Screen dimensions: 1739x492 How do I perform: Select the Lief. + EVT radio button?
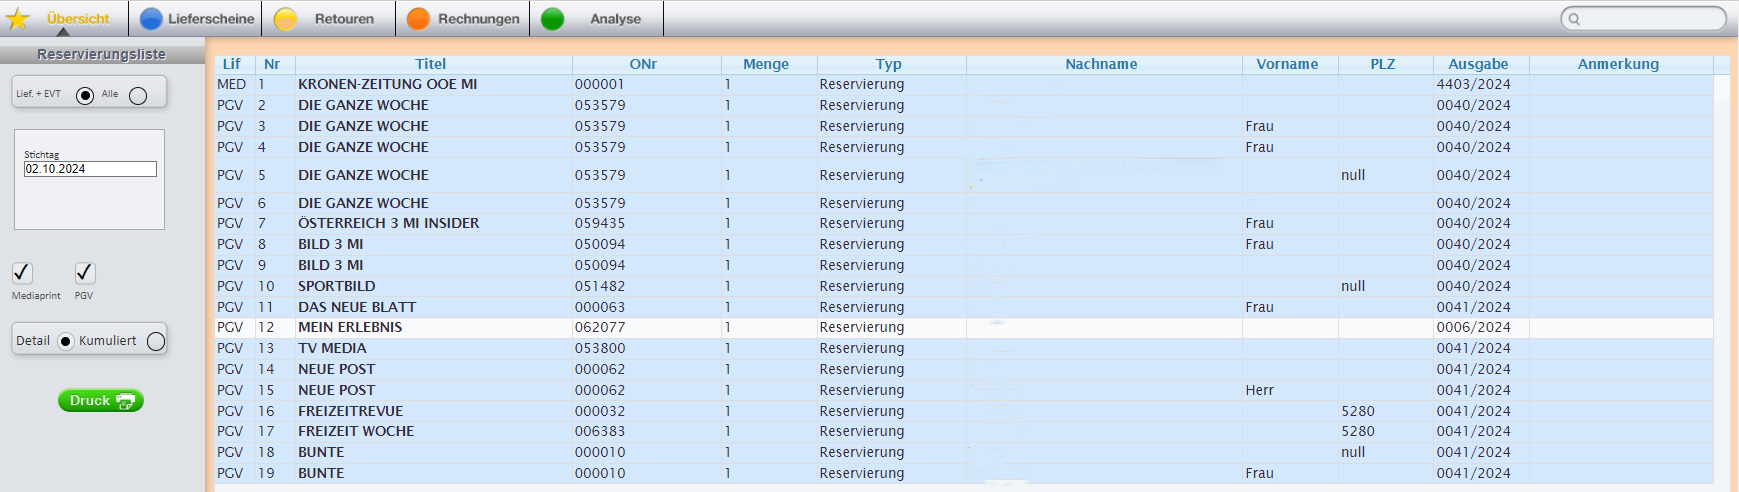pos(85,96)
